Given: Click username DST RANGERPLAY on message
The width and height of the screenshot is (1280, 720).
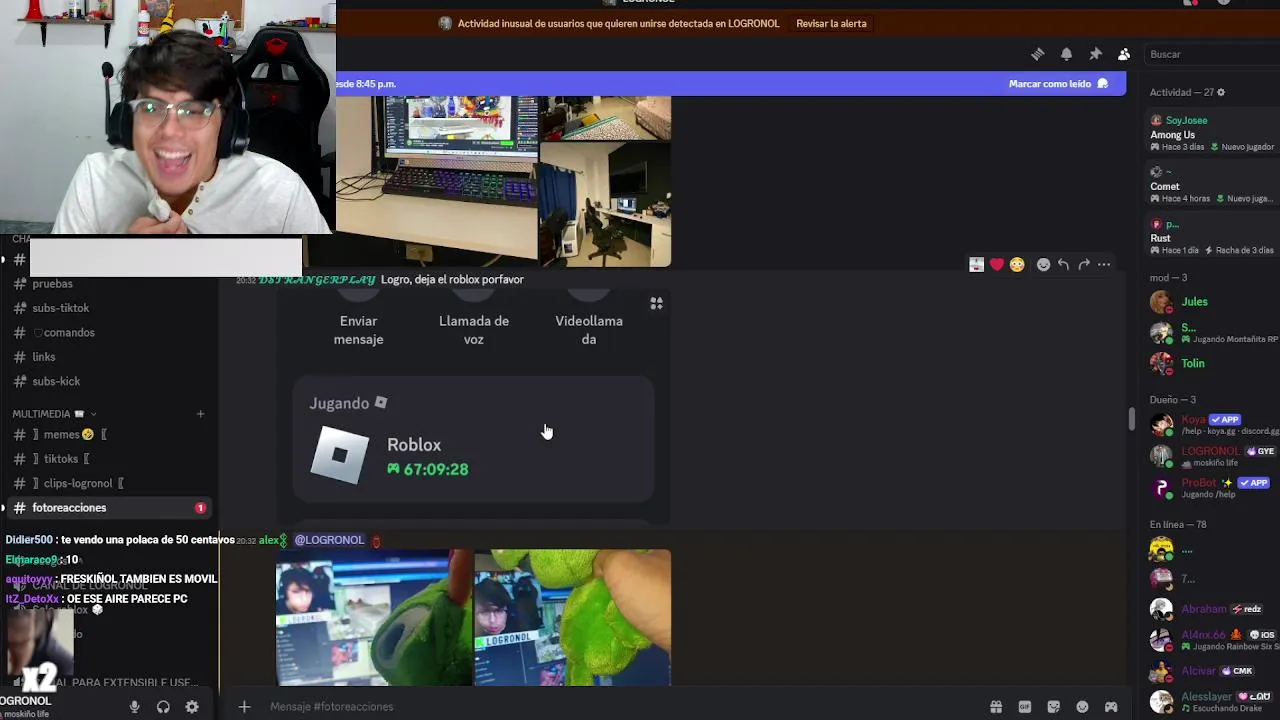Looking at the screenshot, I should click(317, 280).
